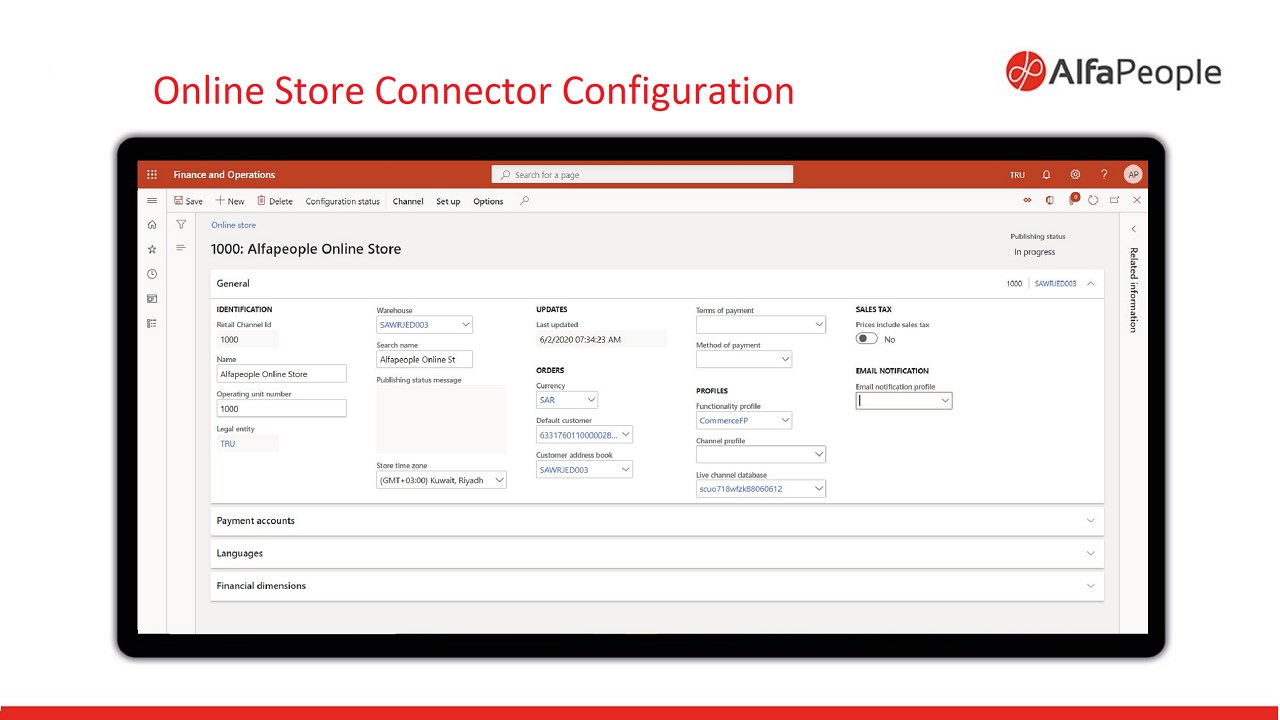Screen dimensions: 1280x720
Task: Open the Set up menu
Action: [x=448, y=201]
